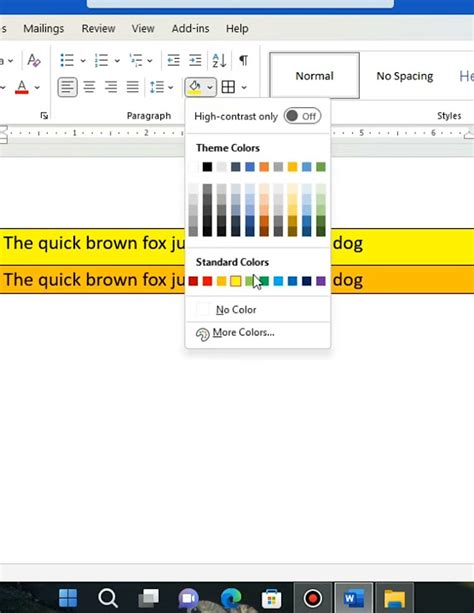
Task: Click the Increase Indent icon
Action: point(195,60)
